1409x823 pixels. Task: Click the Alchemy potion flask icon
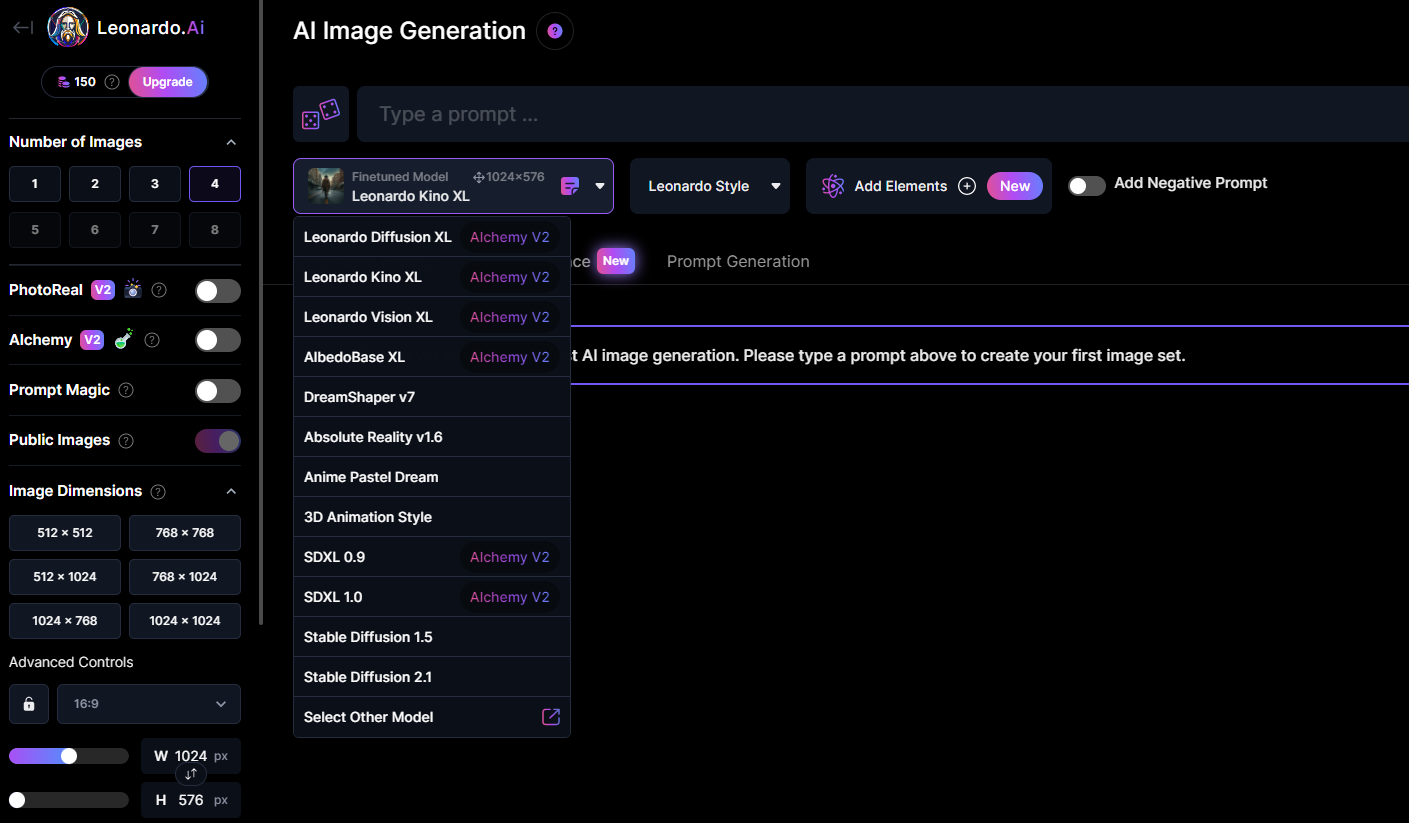coord(124,340)
